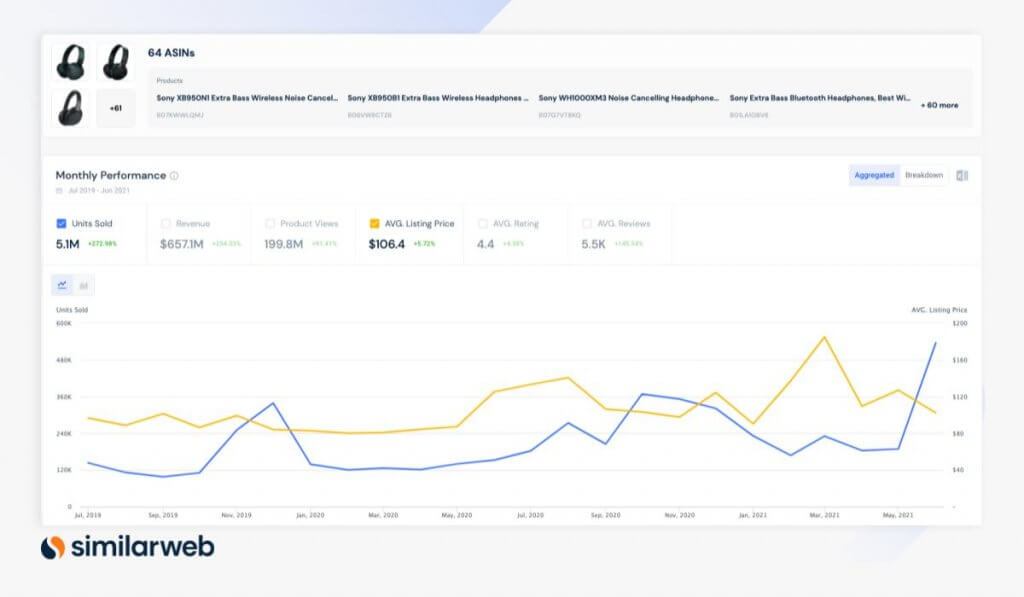This screenshot has height=597, width=1024.
Task: Enable the Product Views checkbox
Action: [270, 223]
